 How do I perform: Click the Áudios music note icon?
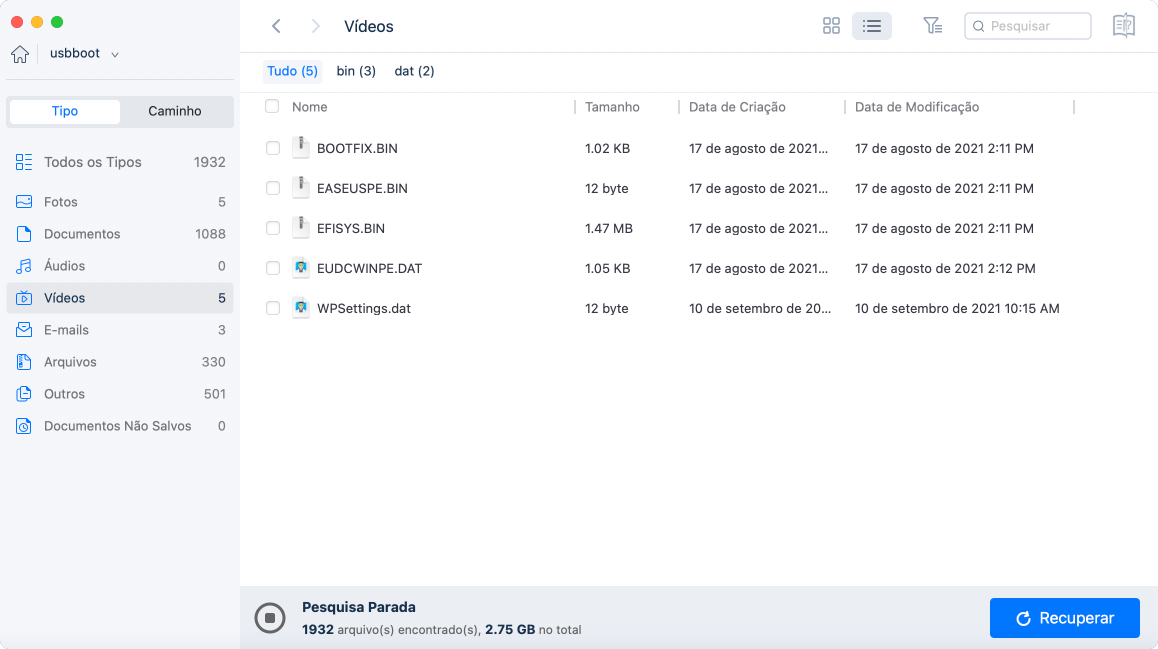(x=24, y=266)
